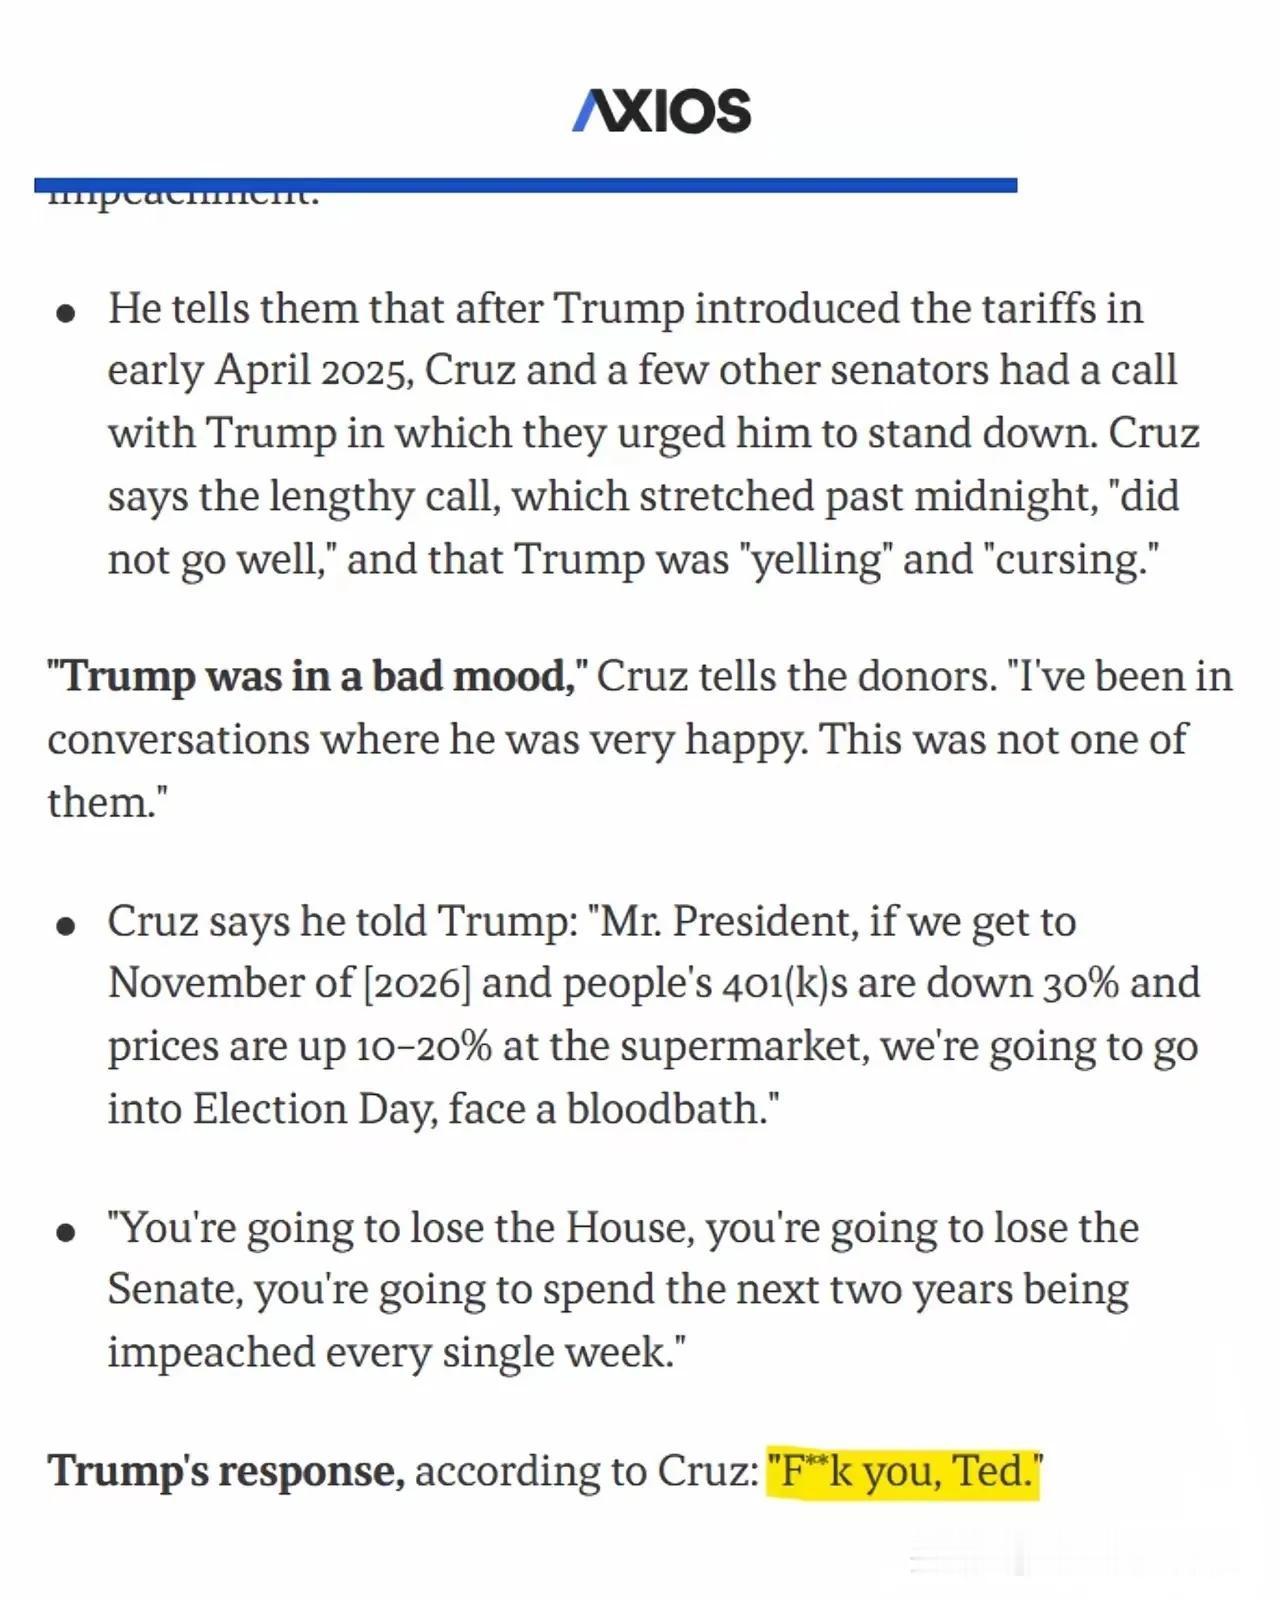Viewport: 1280px width, 1600px height.
Task: Click the bullet dot beside "Cruz says he told"
Action: coord(67,926)
